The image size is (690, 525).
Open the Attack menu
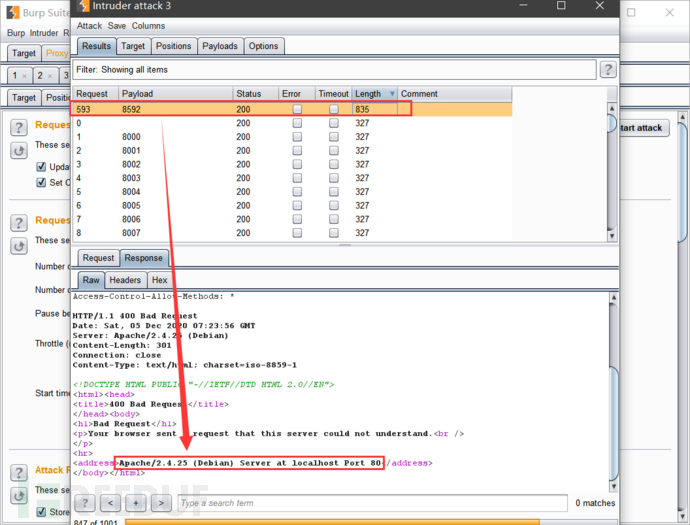pyautogui.click(x=89, y=26)
